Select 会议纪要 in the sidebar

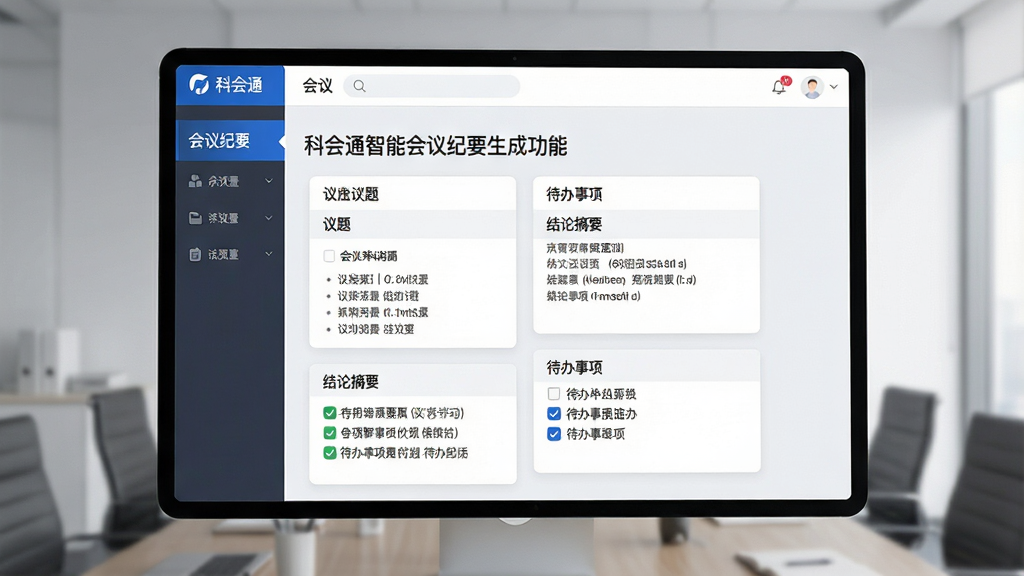230,140
